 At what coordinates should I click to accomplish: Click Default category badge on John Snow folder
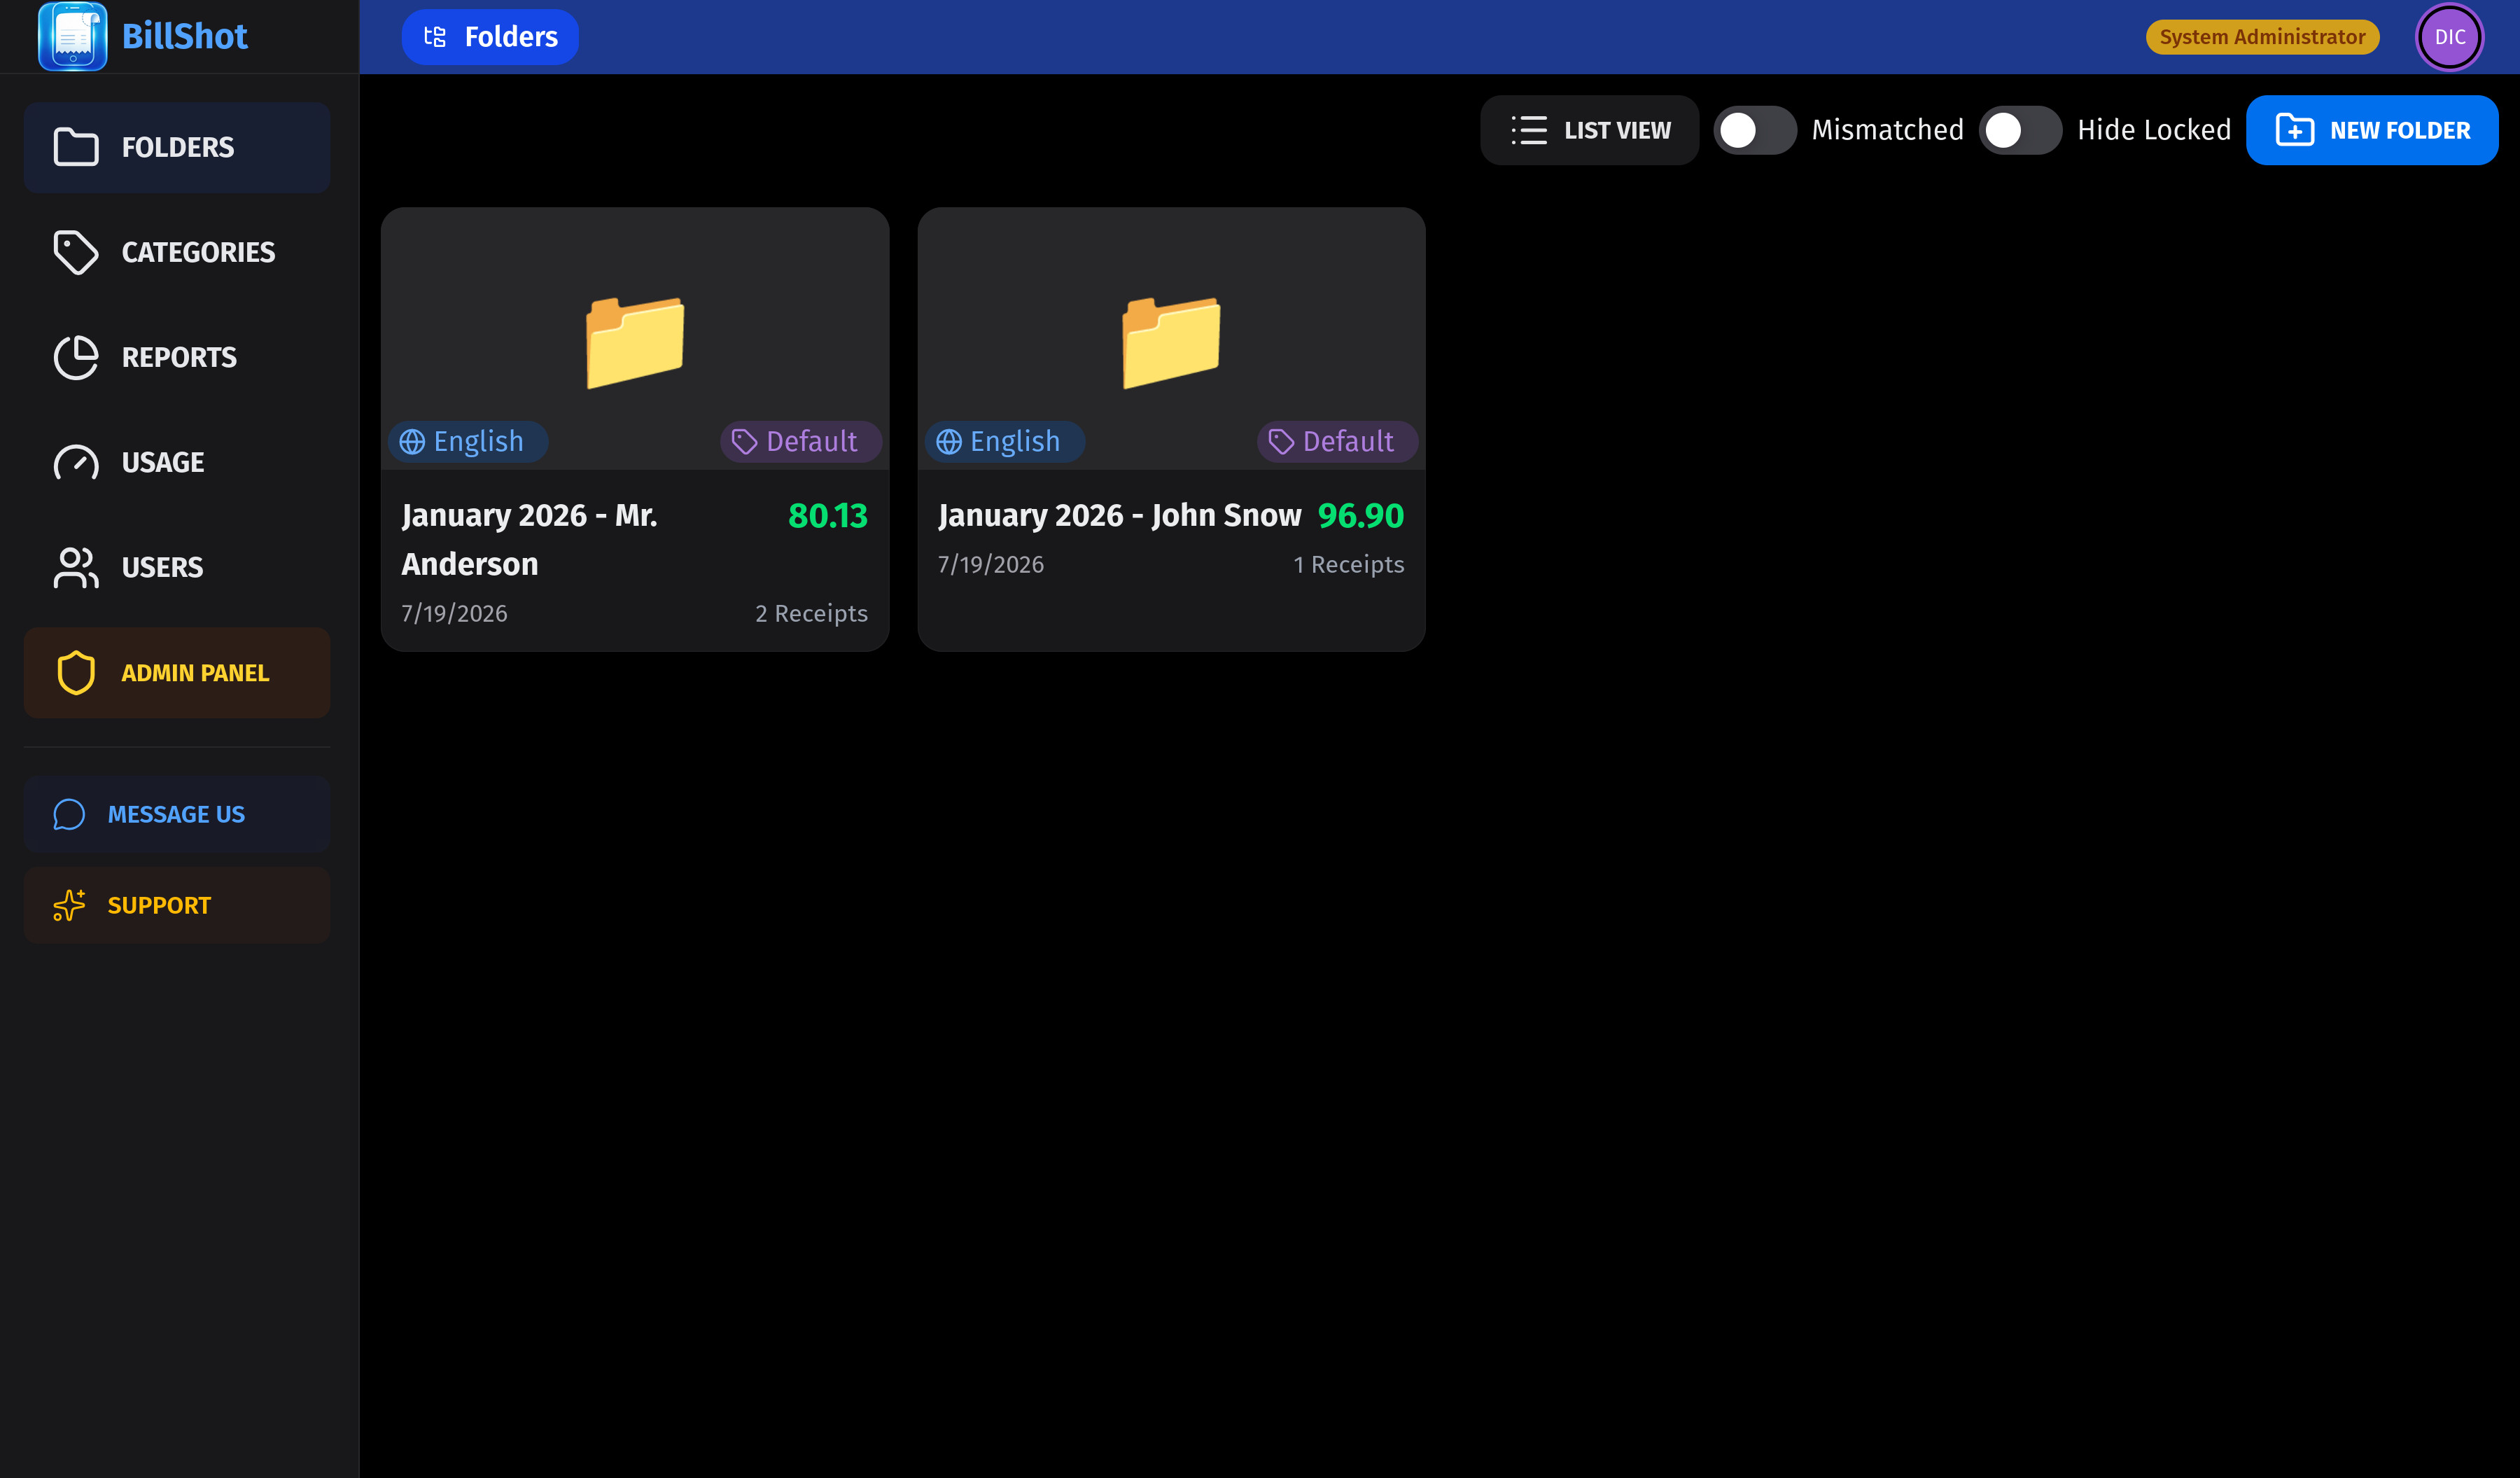tap(1338, 441)
